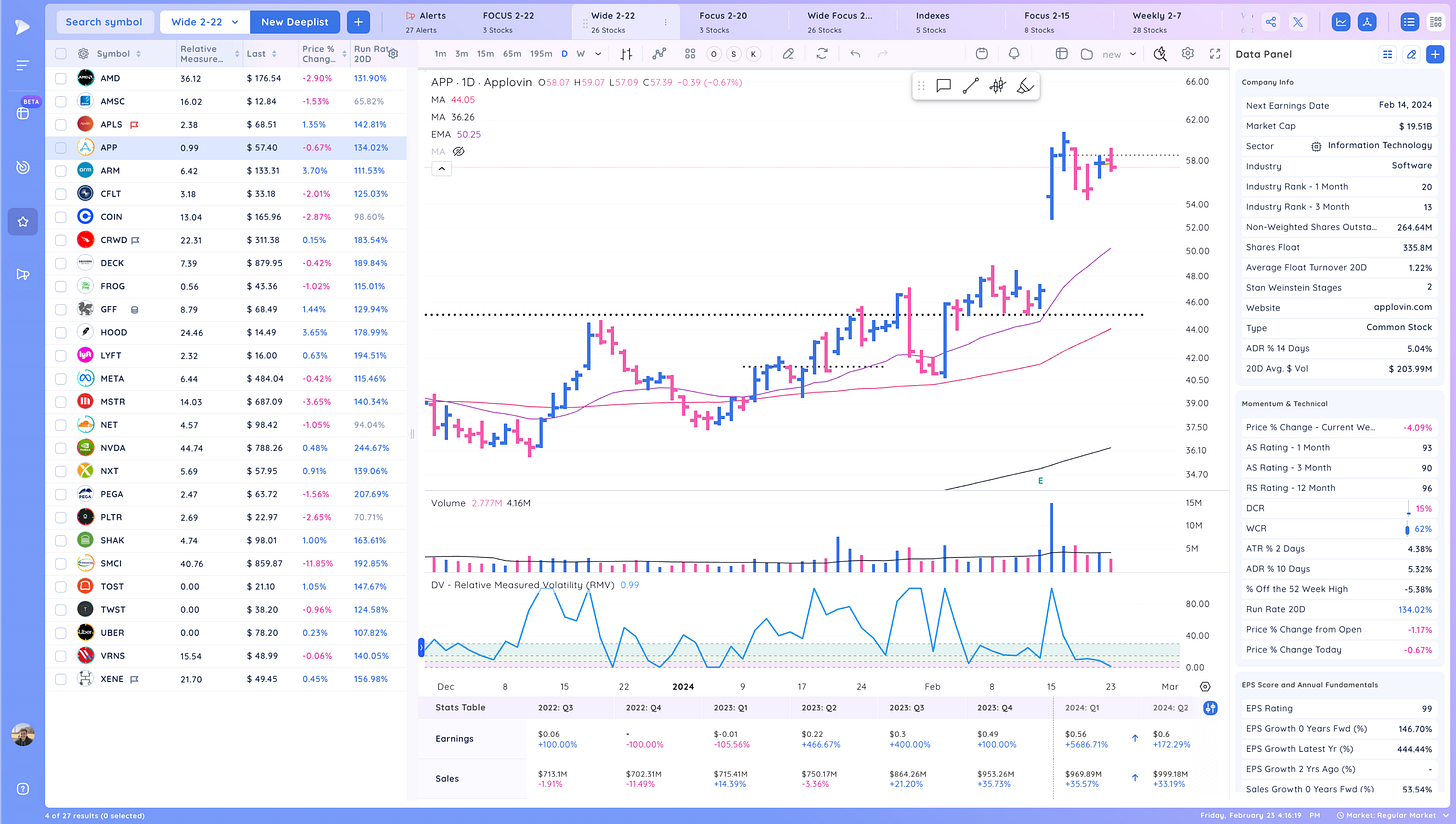
Task: Toggle the hidden MA indicator eye icon
Action: coord(460,151)
